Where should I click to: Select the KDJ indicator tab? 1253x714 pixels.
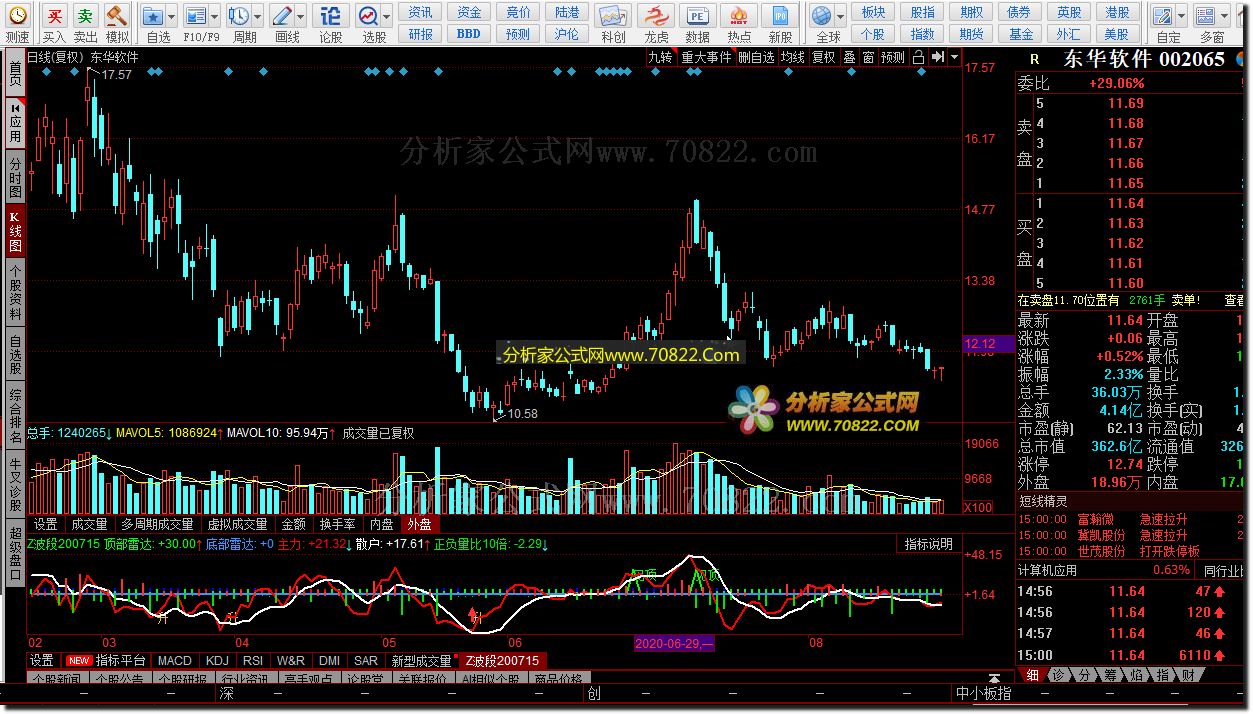tap(216, 661)
